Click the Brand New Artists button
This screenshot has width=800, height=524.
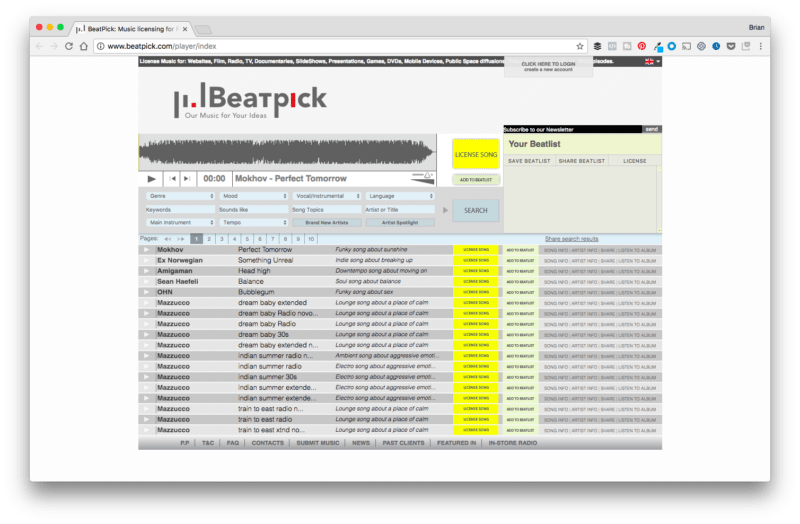click(327, 222)
